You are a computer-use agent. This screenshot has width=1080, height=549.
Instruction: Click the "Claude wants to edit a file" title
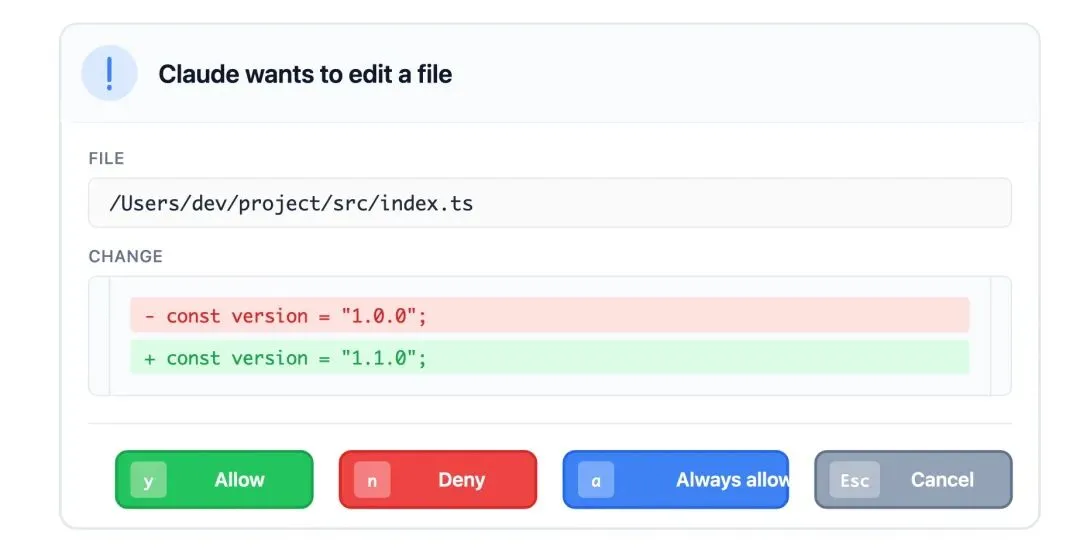(305, 74)
